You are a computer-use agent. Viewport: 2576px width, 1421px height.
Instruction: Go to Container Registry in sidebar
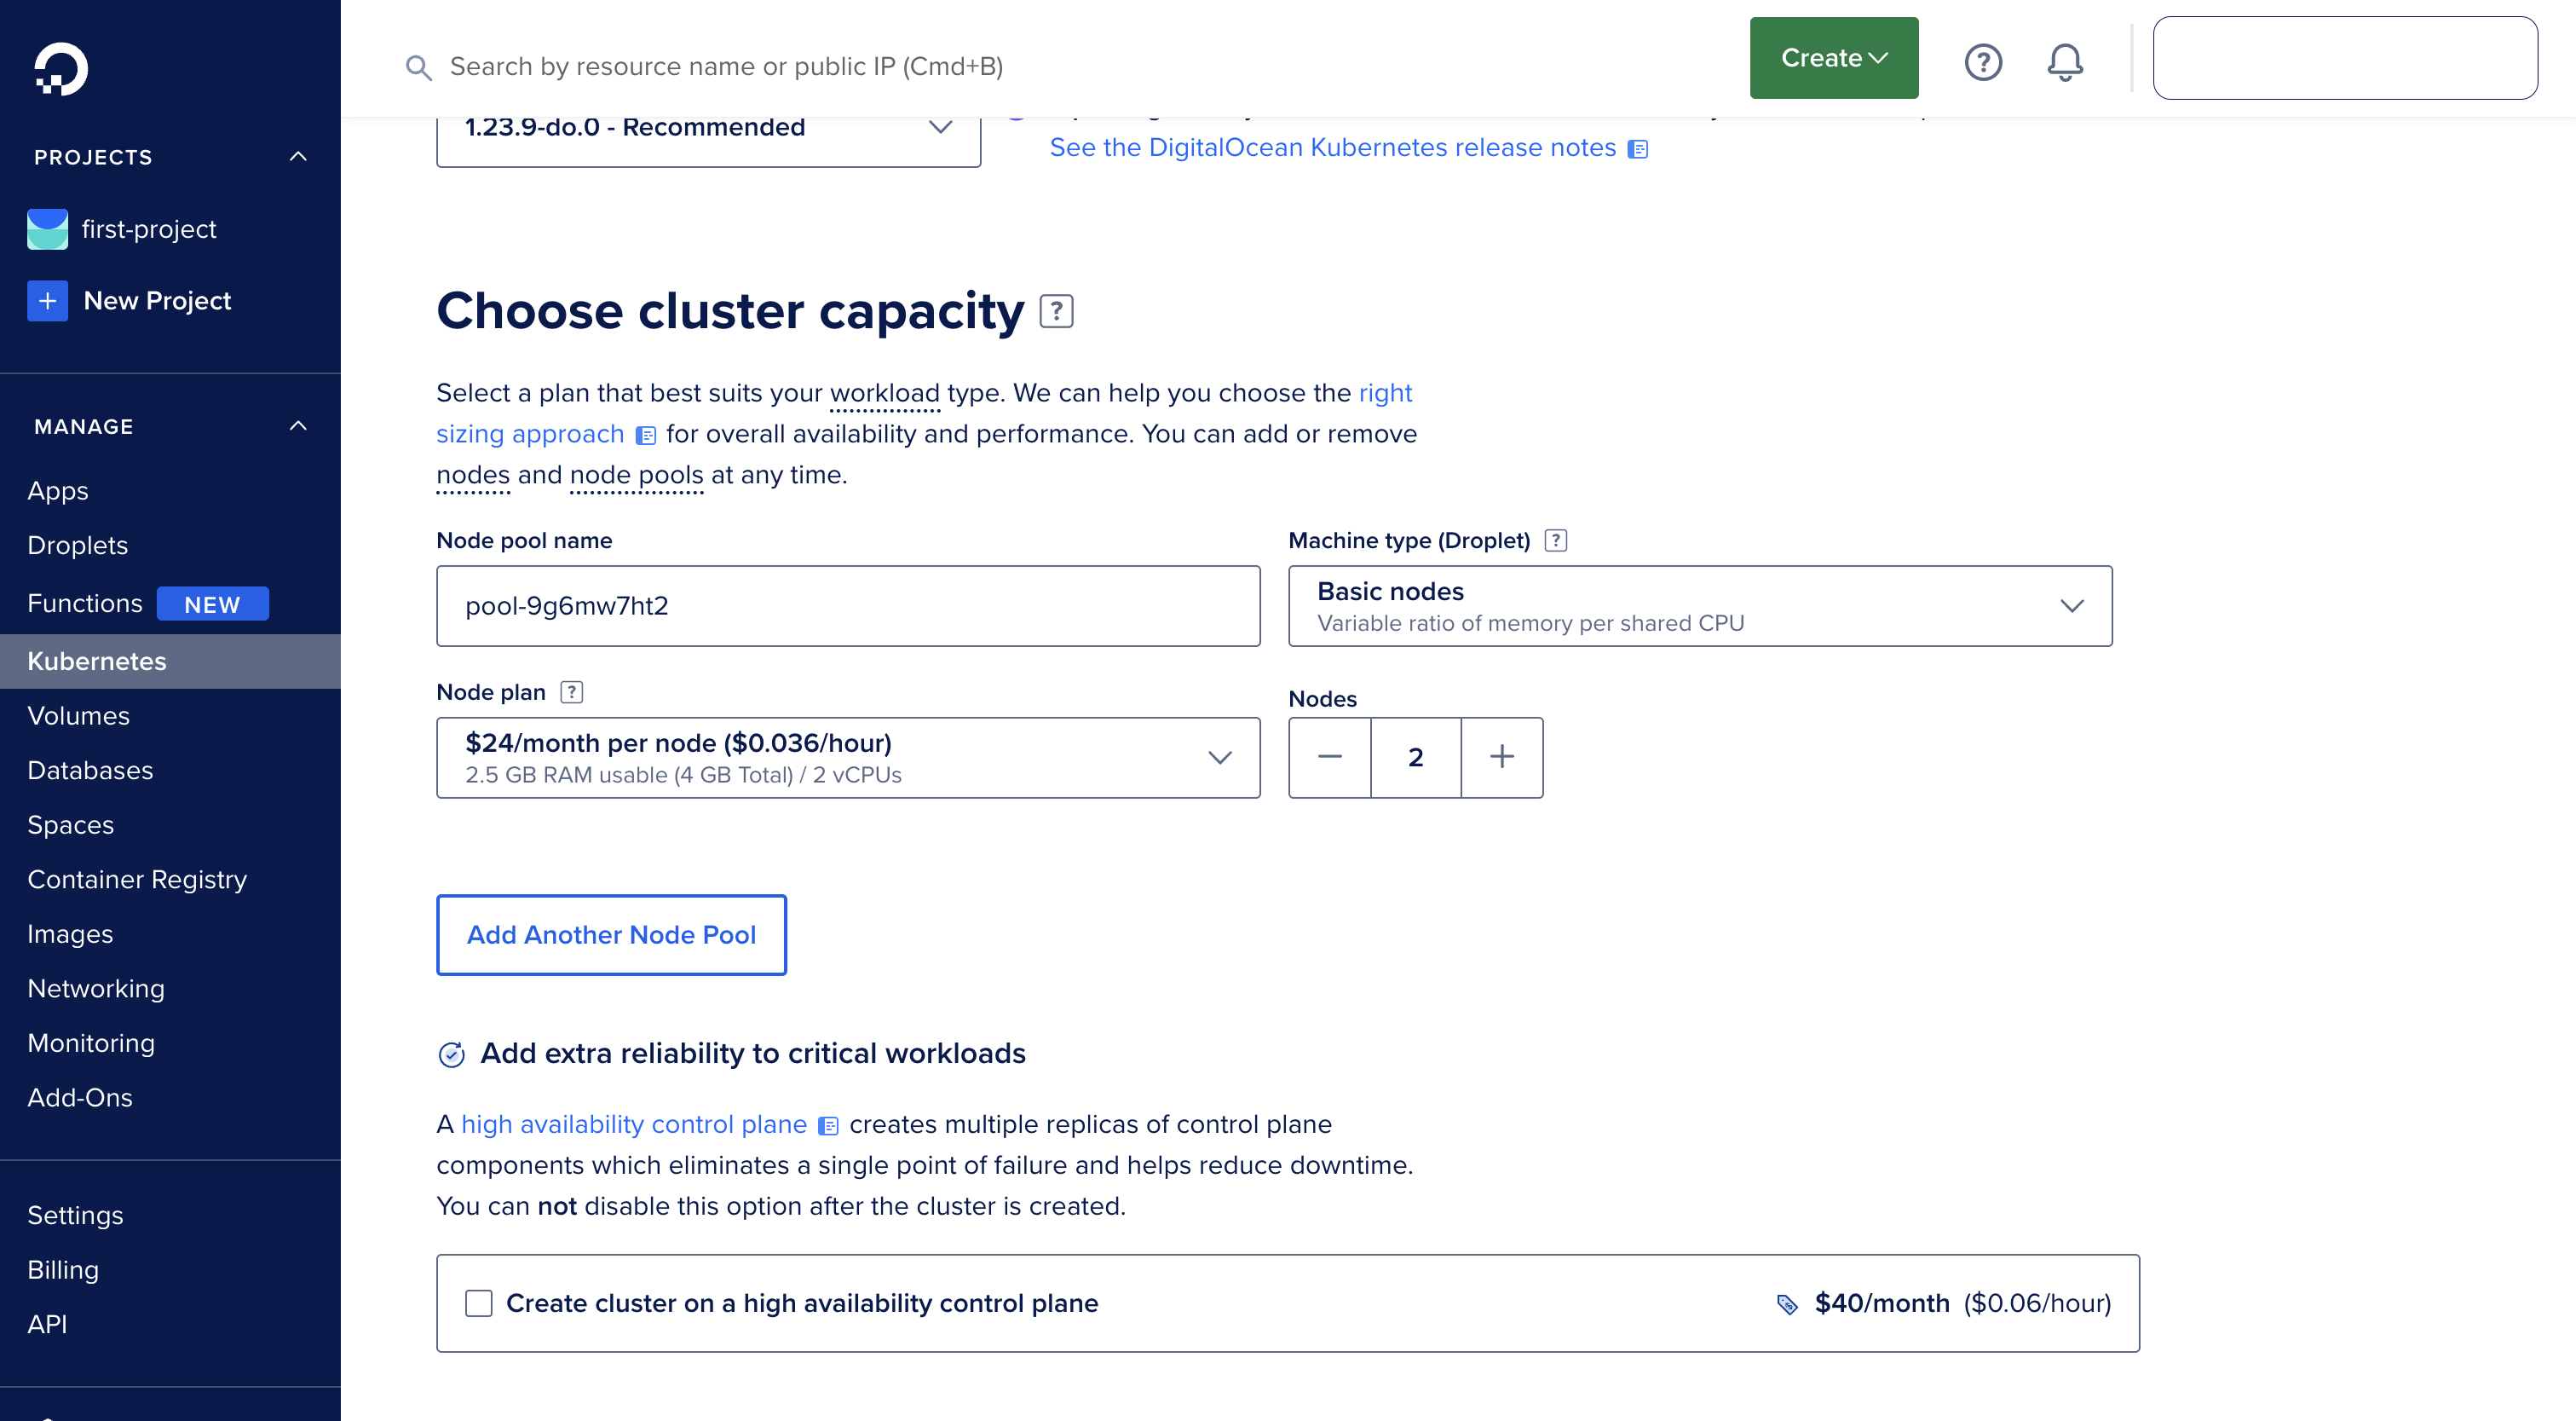(137, 879)
